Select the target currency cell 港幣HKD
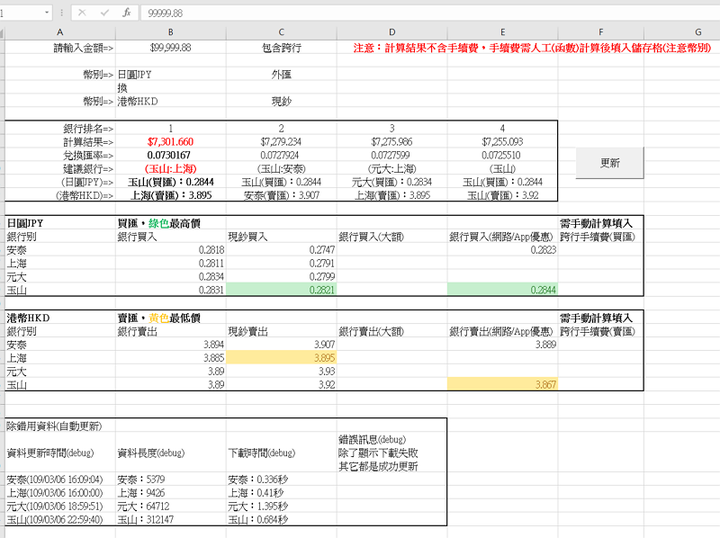This screenshot has height=538, width=720. point(170,101)
